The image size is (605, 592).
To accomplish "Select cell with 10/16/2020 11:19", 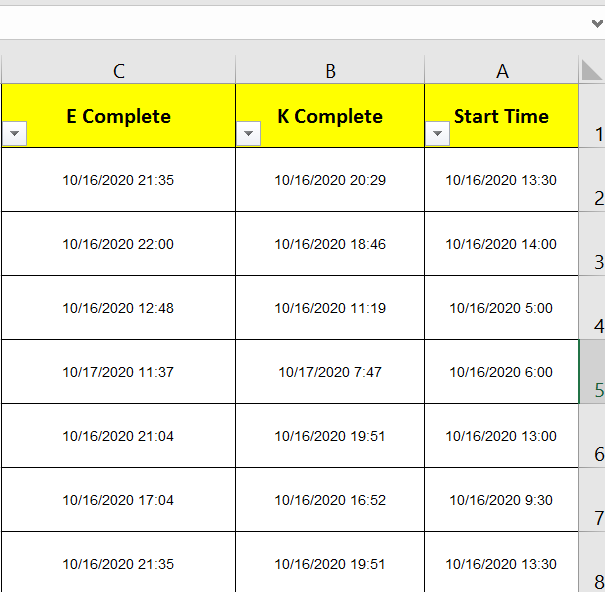I will [330, 308].
